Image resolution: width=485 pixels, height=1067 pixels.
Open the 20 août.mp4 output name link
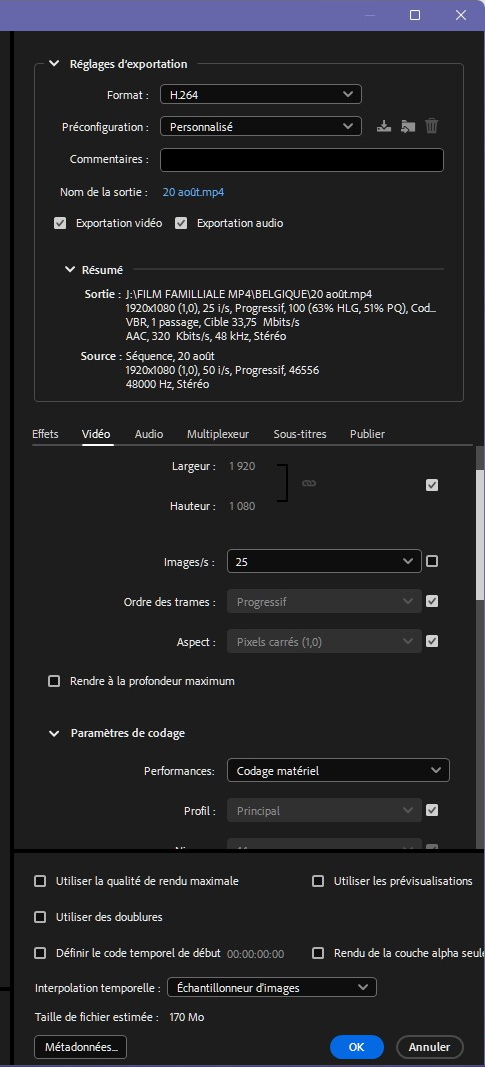(x=193, y=192)
